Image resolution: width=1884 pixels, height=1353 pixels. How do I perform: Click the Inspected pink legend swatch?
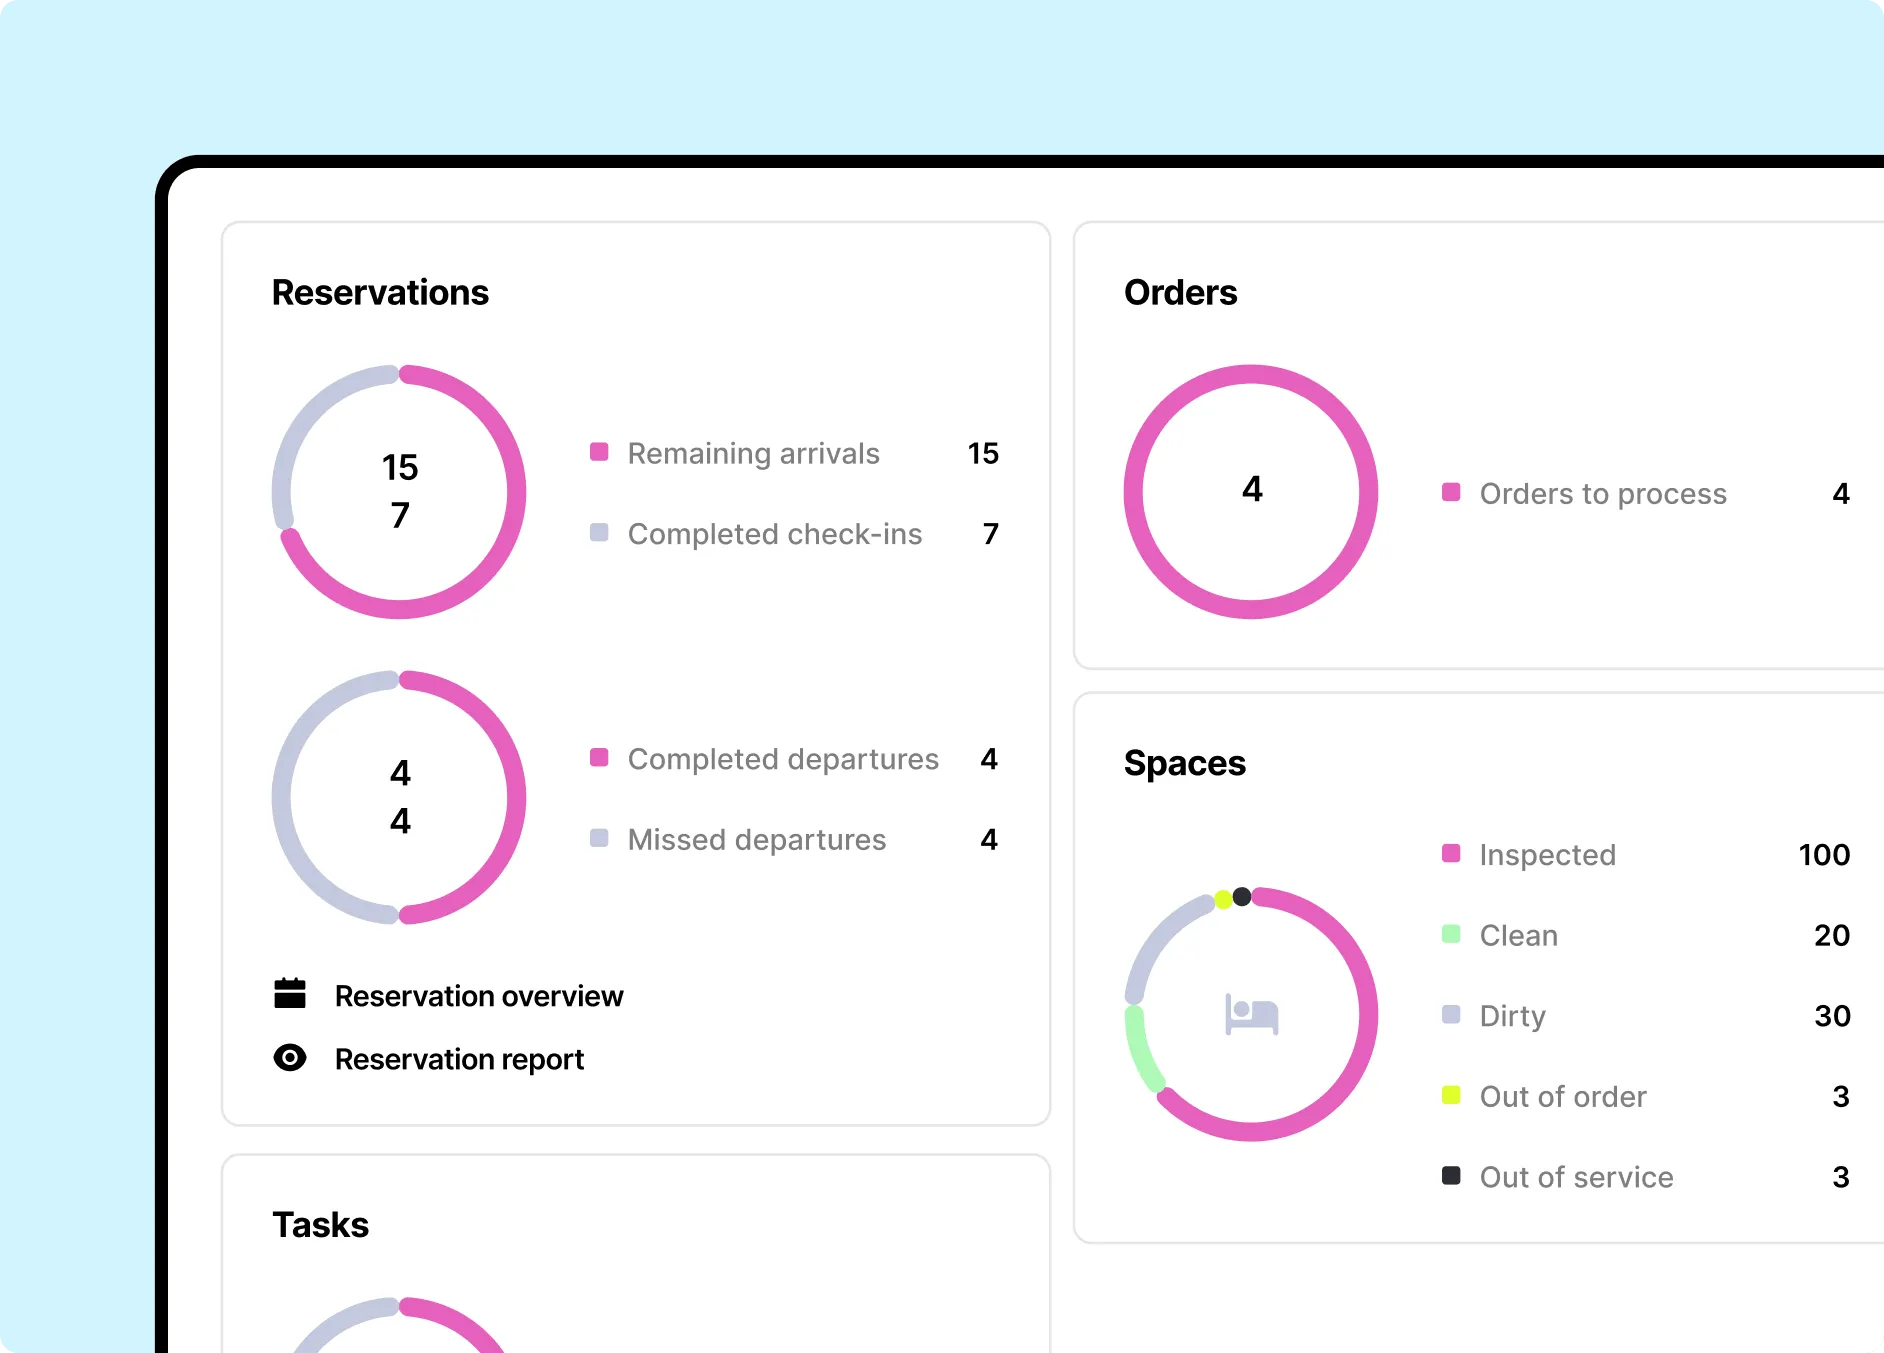coord(1451,854)
